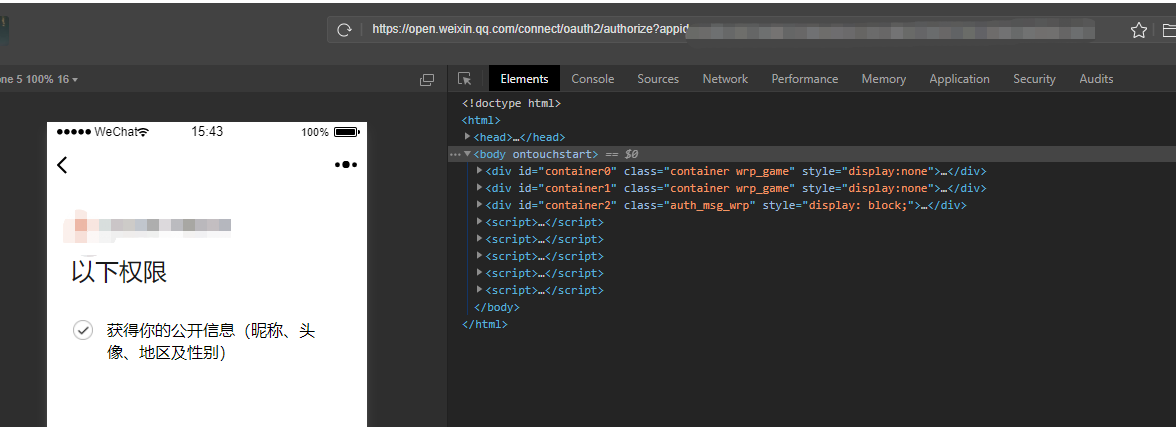Switch to the Application tab
1176x427 pixels.
(x=959, y=79)
